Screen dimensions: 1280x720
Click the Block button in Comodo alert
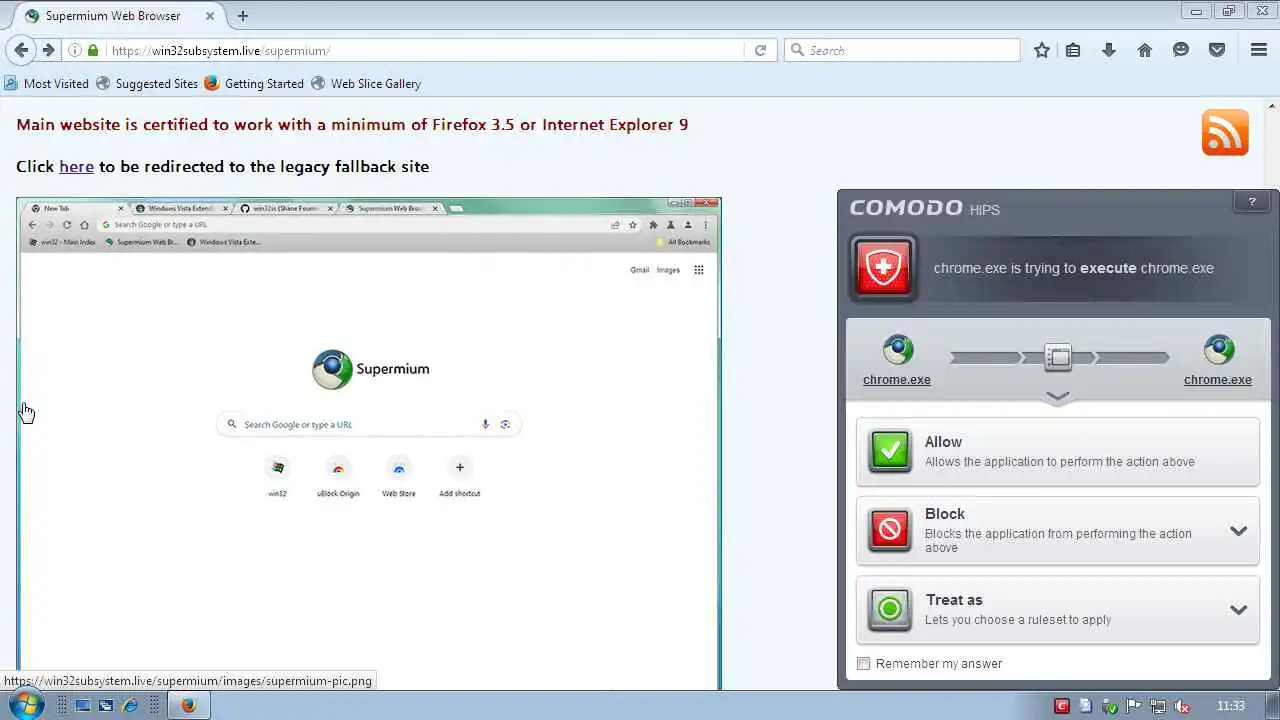(x=1058, y=530)
